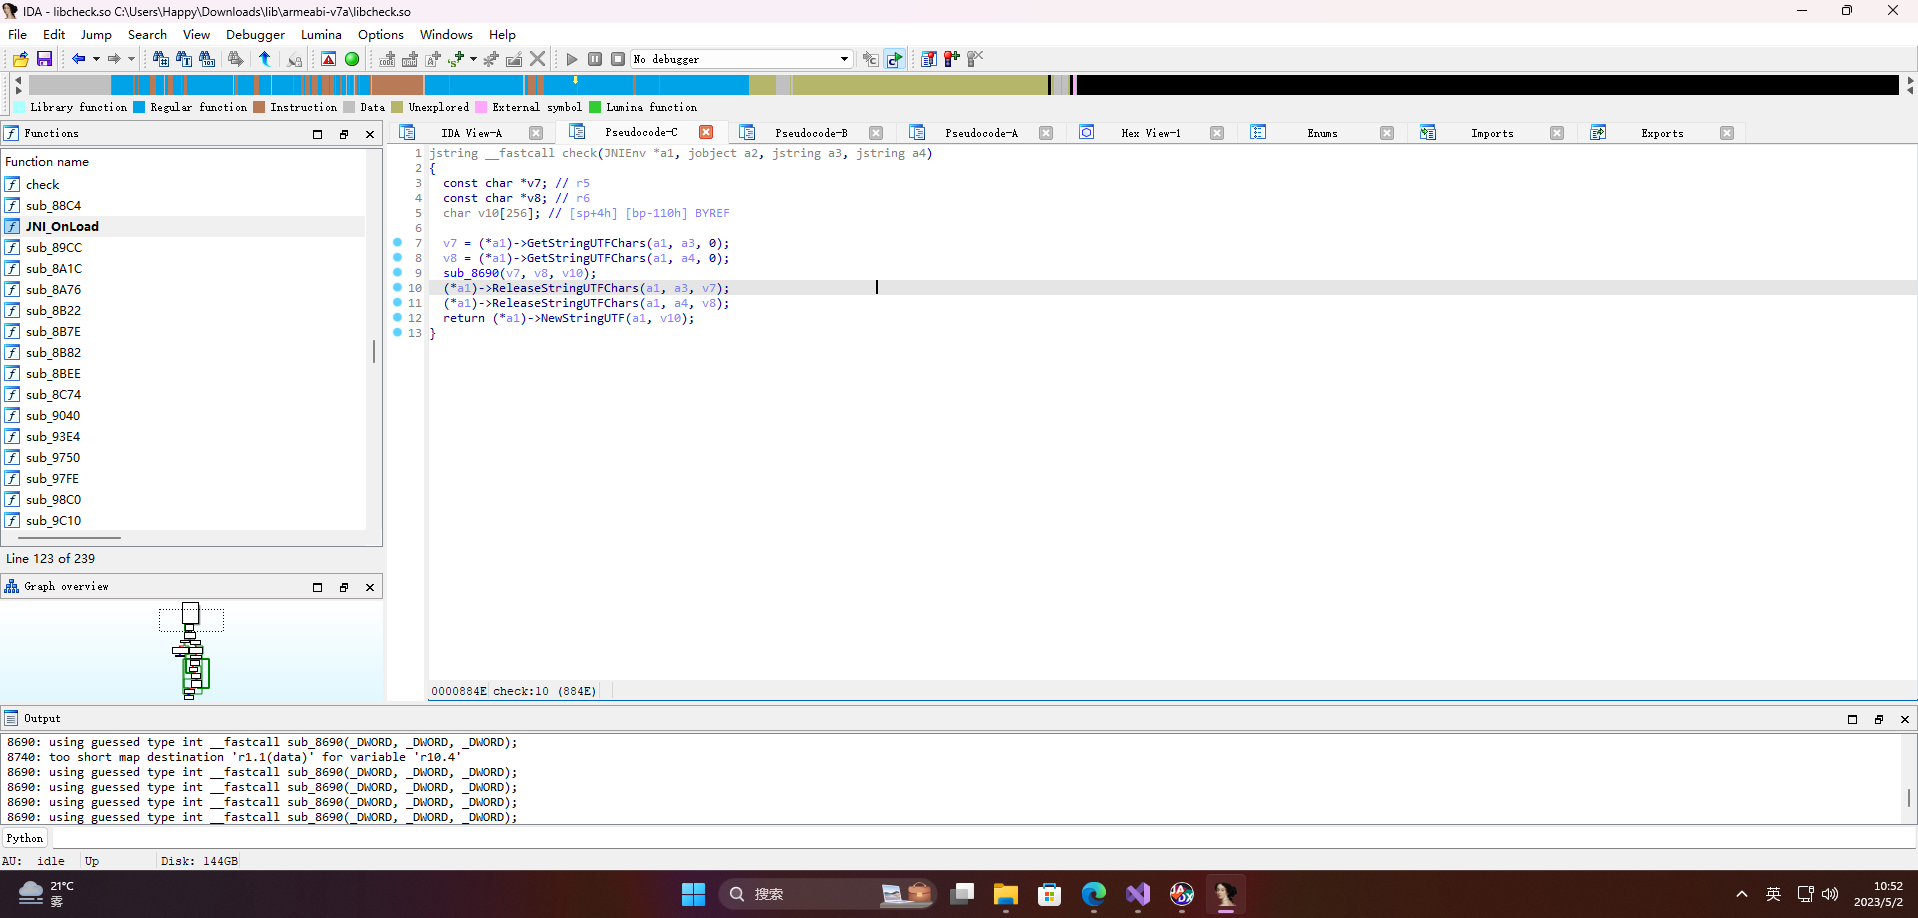Open the Search menu
Screen dimensions: 1918x918
coord(147,34)
